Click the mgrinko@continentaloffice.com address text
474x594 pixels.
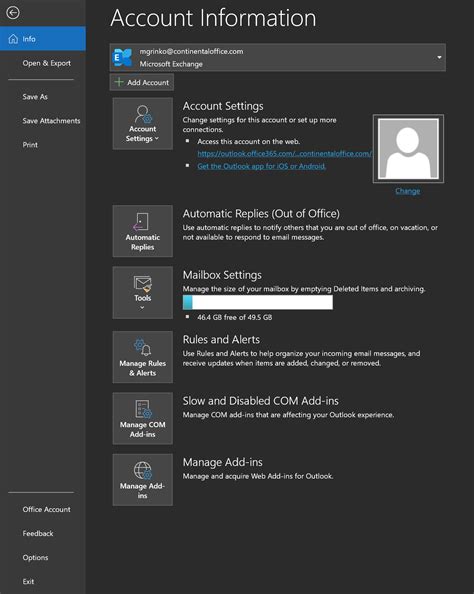191,51
